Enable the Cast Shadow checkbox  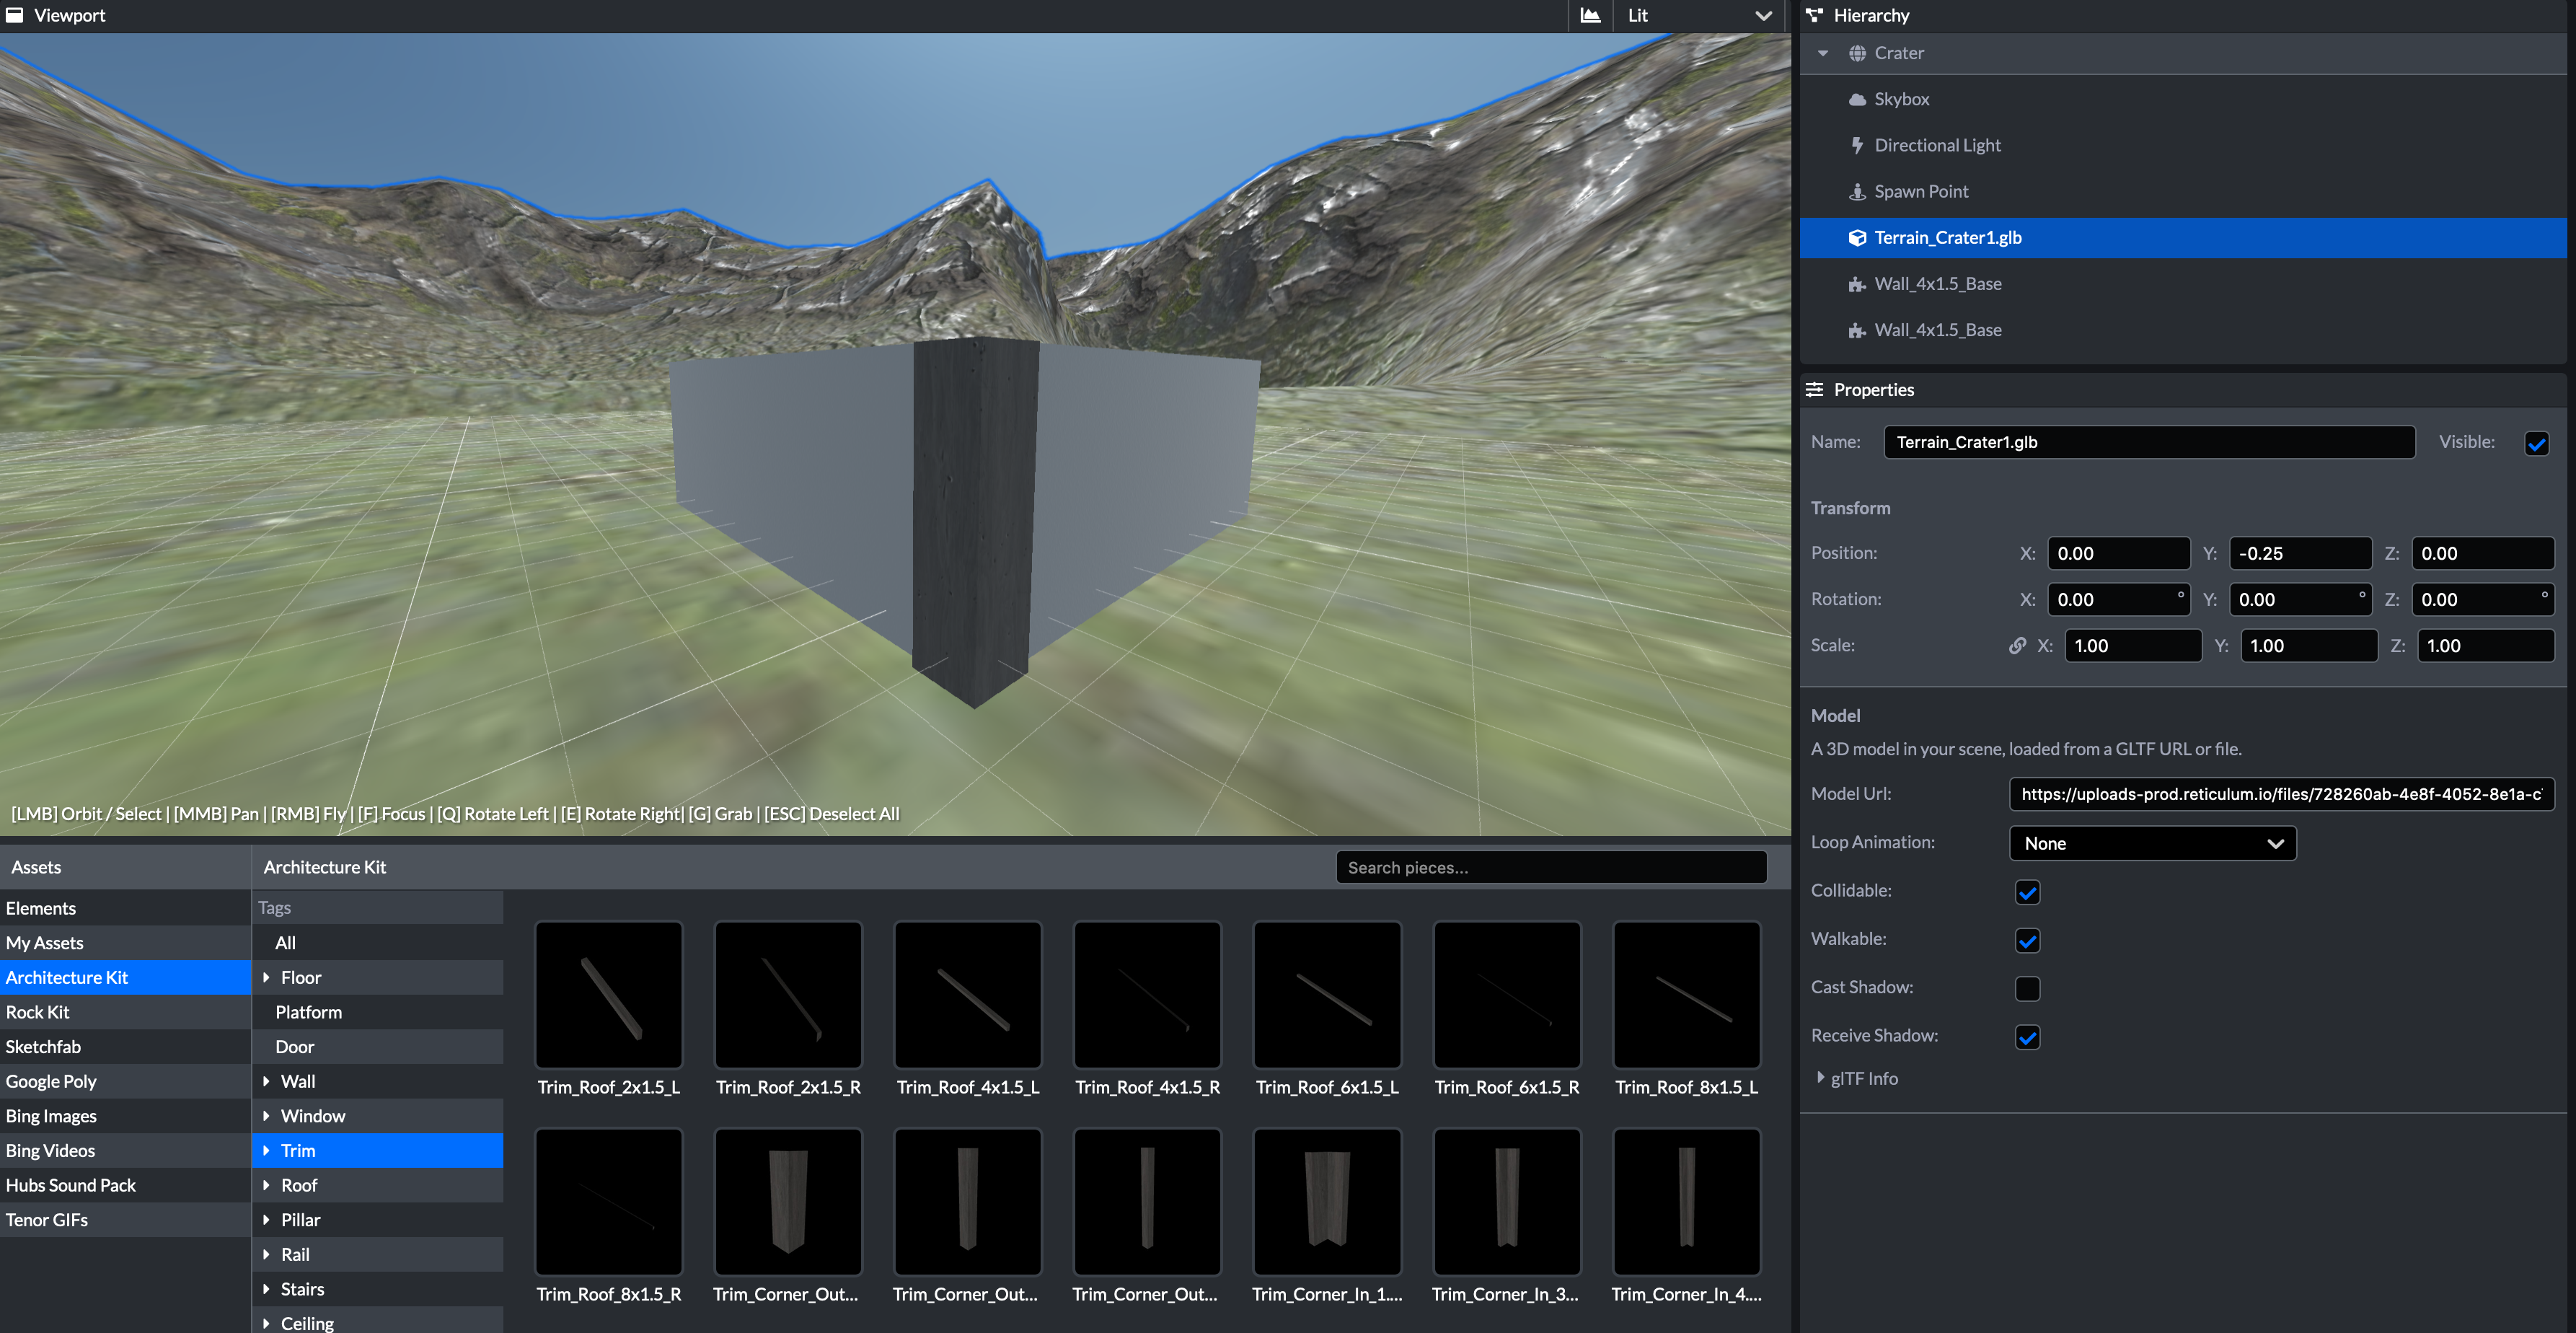coord(2027,988)
